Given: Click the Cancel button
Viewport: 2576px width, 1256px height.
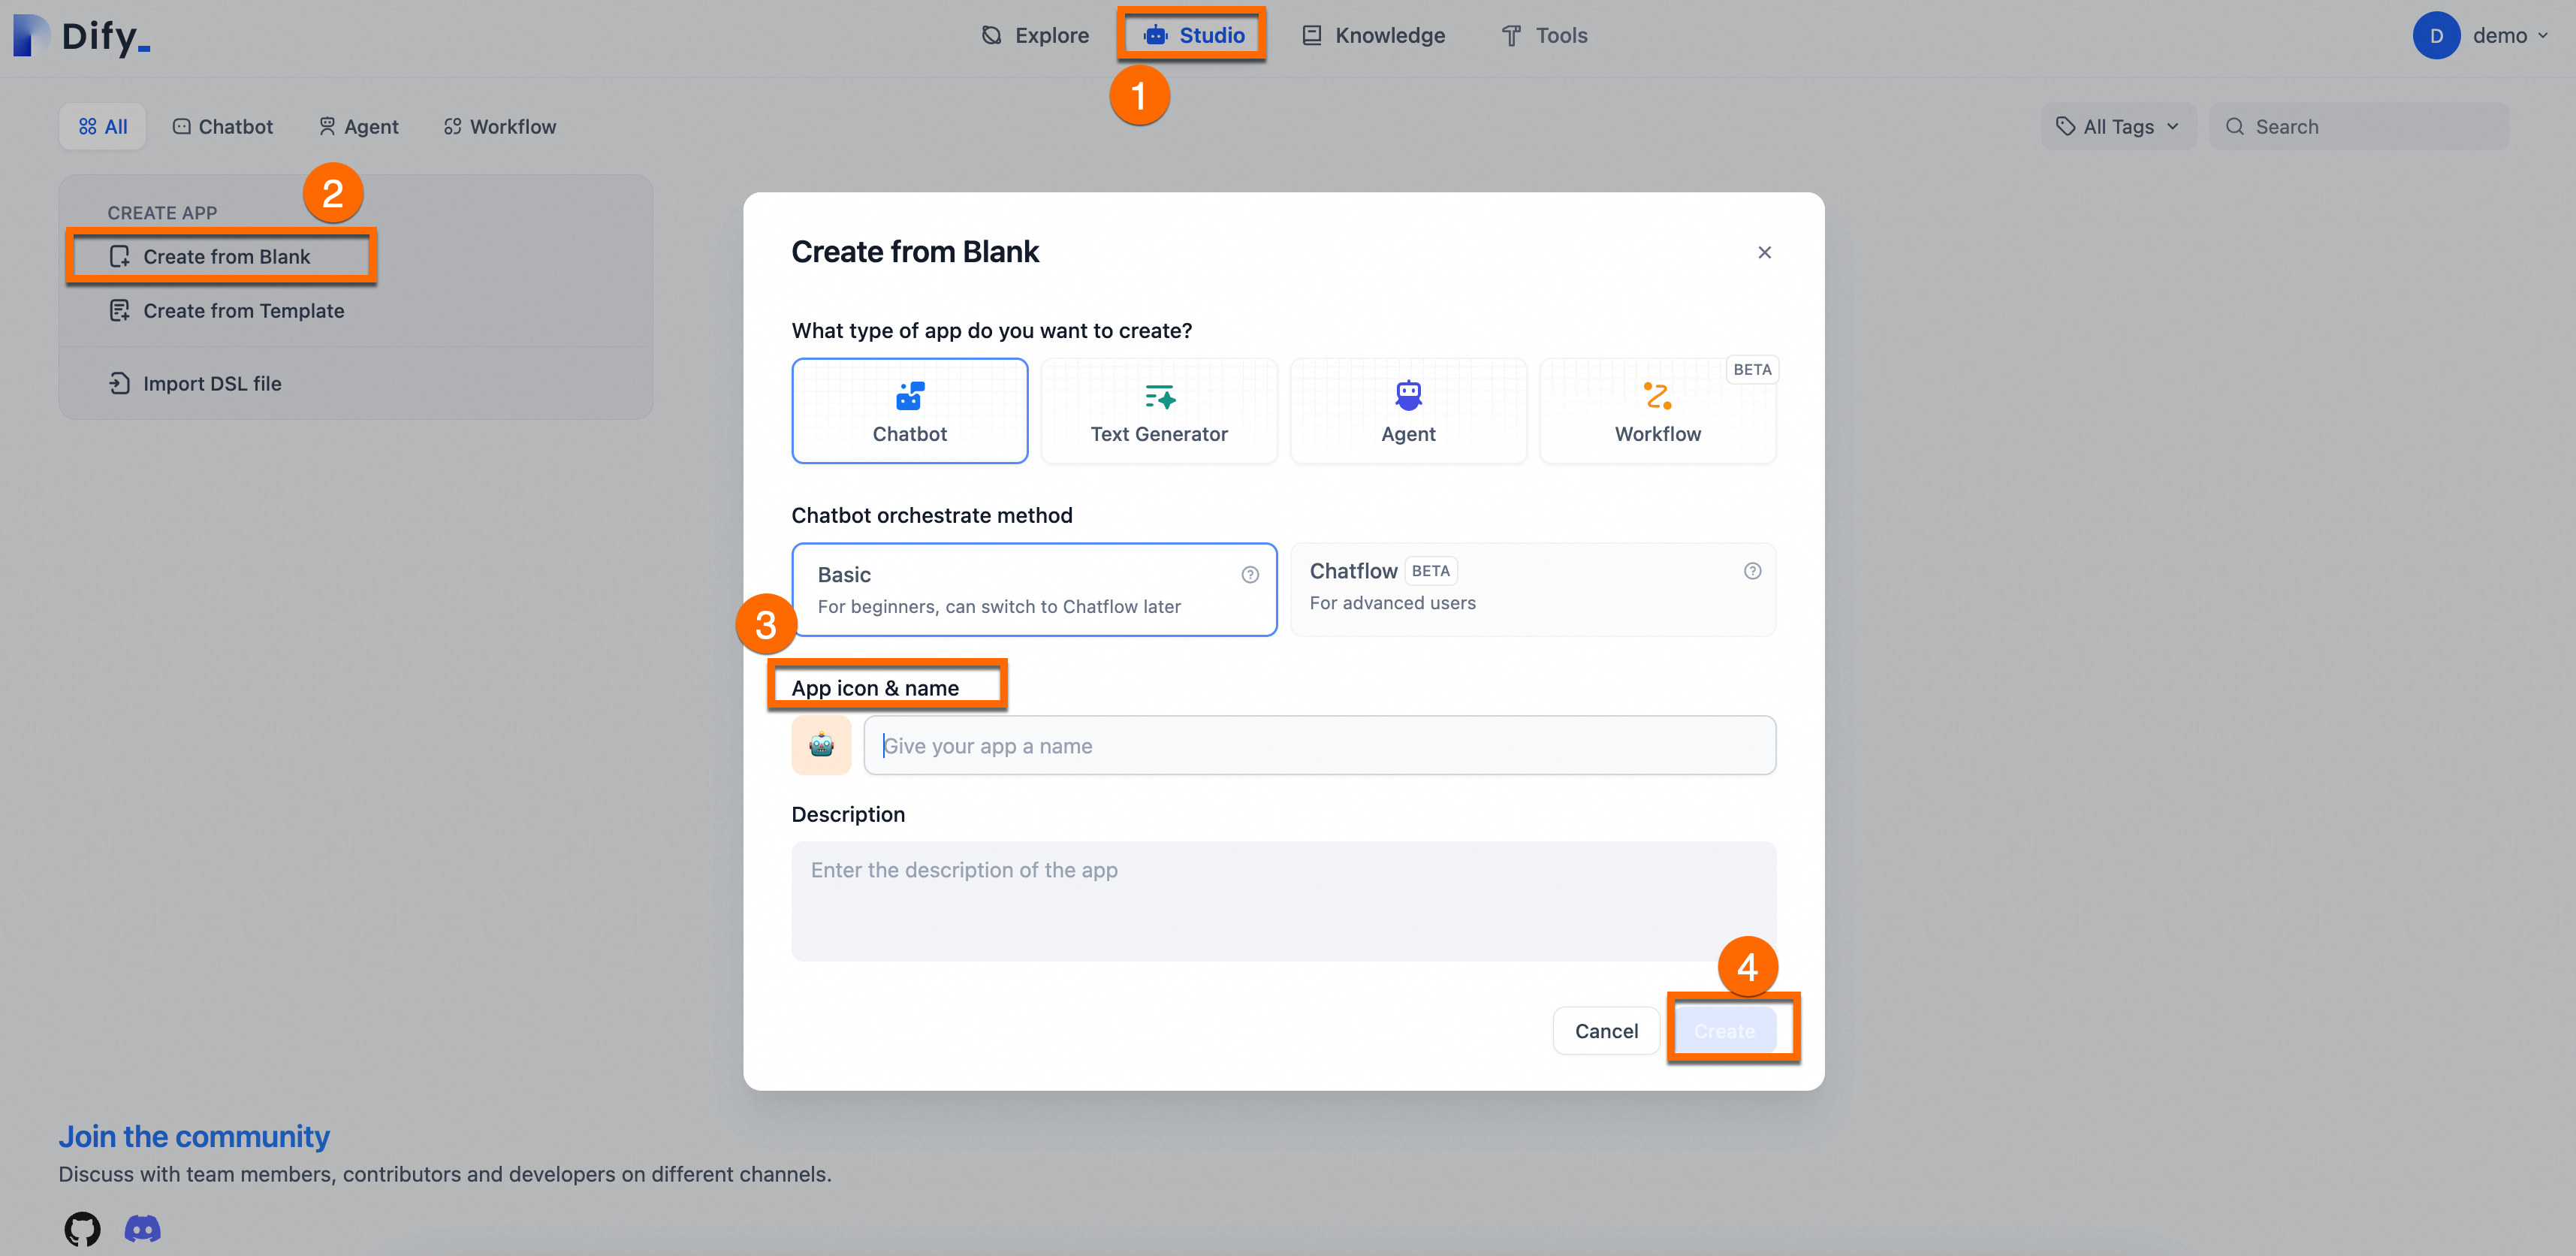Looking at the screenshot, I should tap(1606, 1031).
